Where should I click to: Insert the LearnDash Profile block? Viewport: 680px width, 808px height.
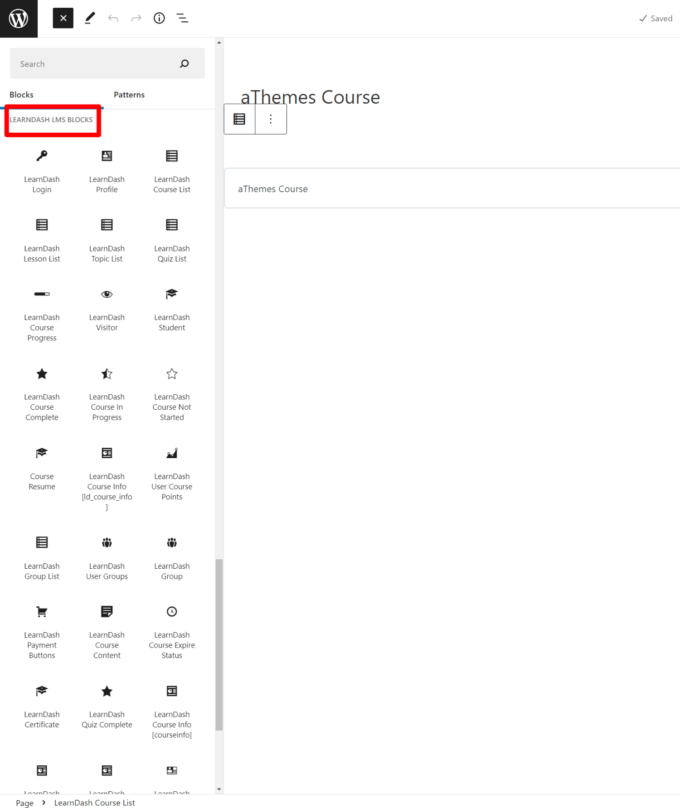point(107,172)
